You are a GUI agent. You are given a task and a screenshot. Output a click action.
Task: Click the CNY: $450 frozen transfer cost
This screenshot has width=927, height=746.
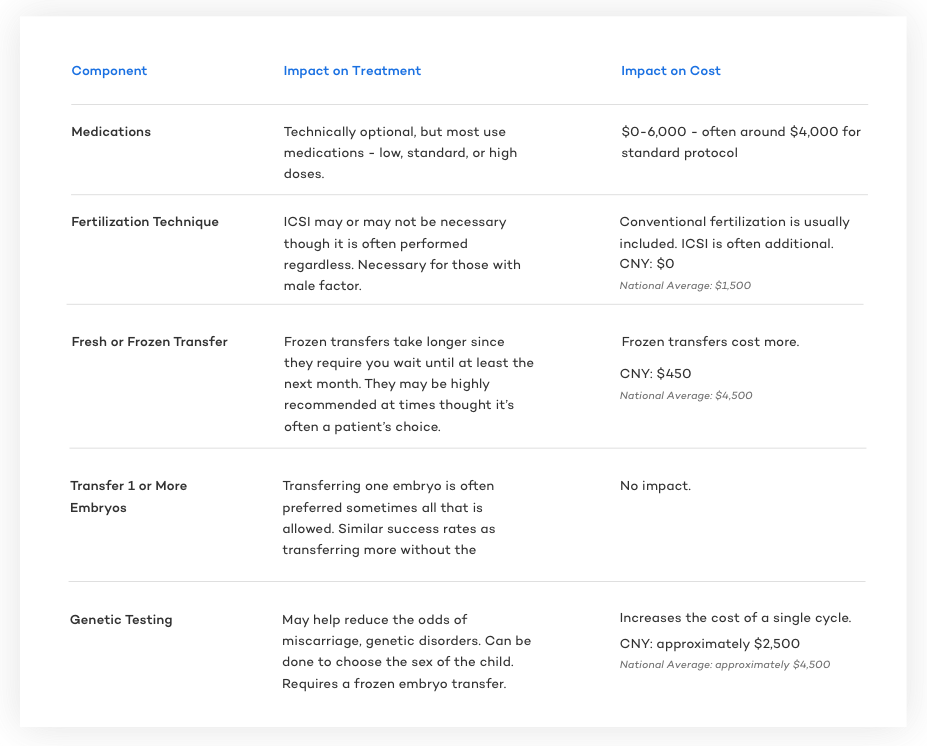[x=655, y=374]
